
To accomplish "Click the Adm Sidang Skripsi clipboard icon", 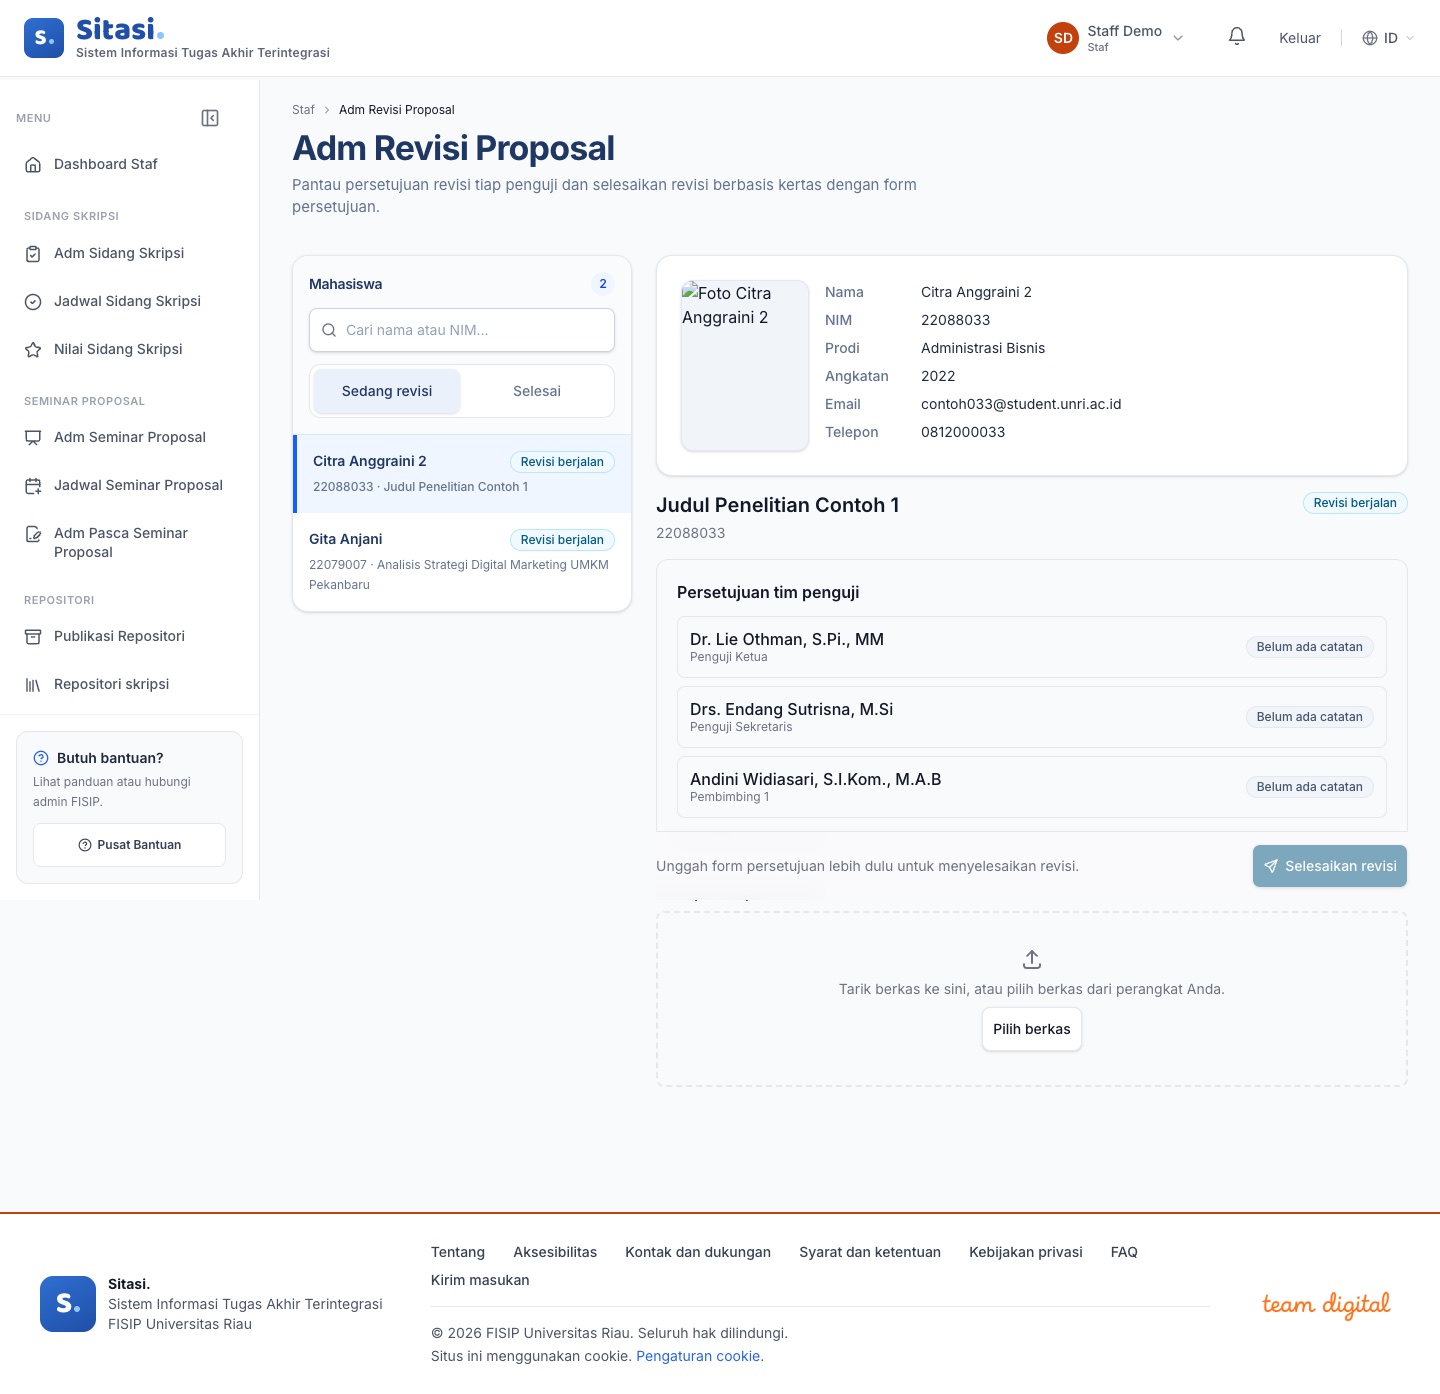I will tap(33, 254).
